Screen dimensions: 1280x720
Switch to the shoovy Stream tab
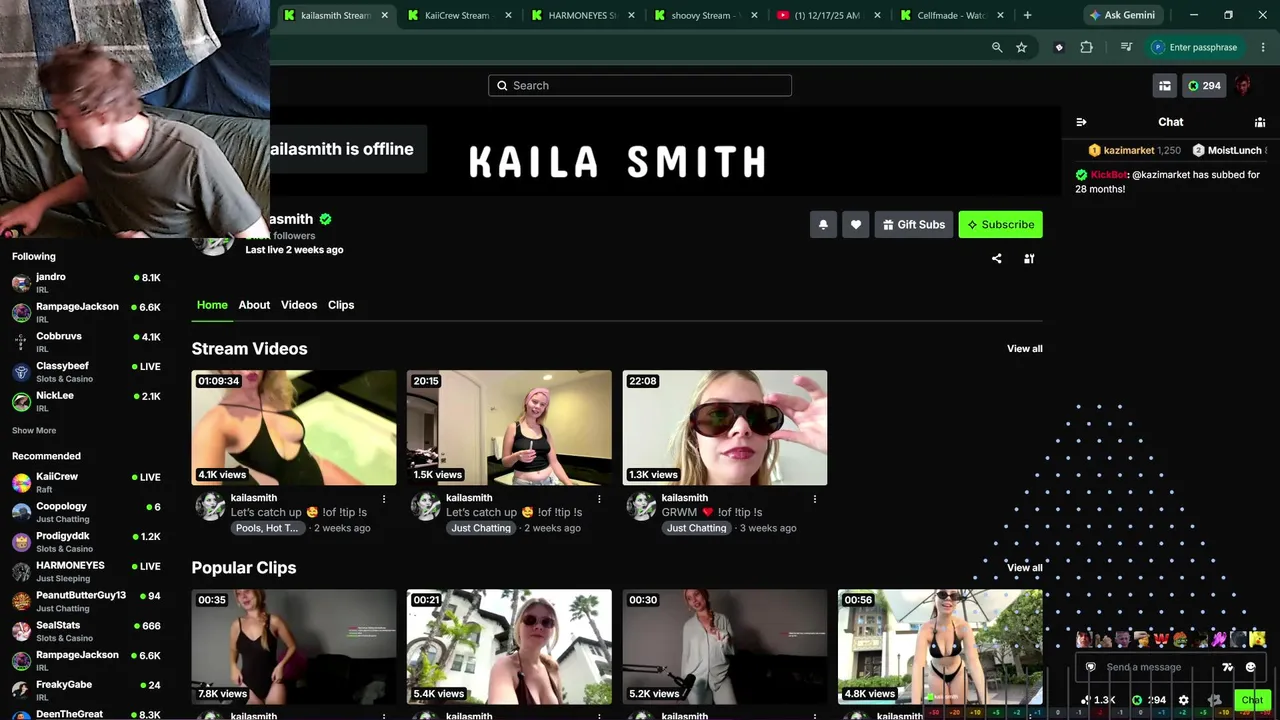(x=705, y=15)
